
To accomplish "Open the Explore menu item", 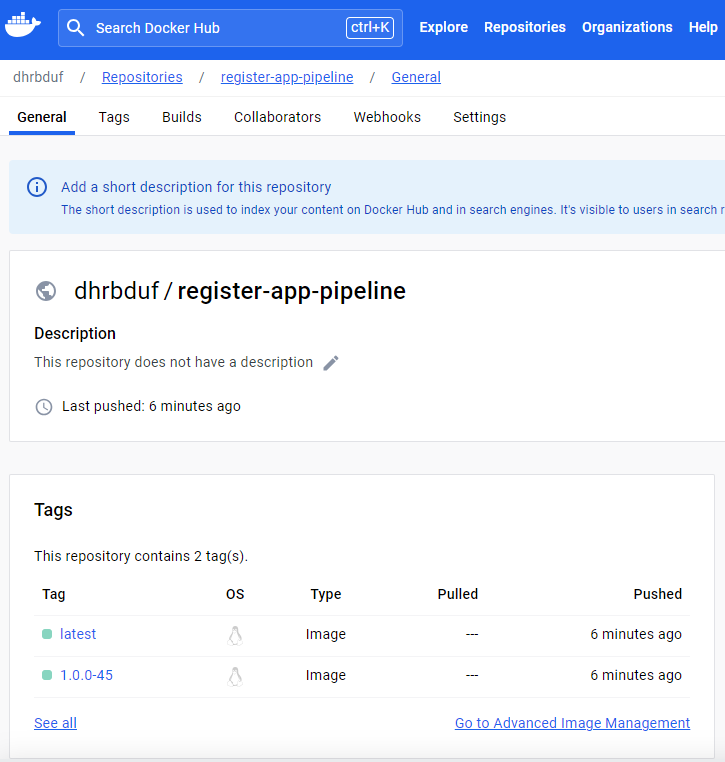I will [x=444, y=27].
